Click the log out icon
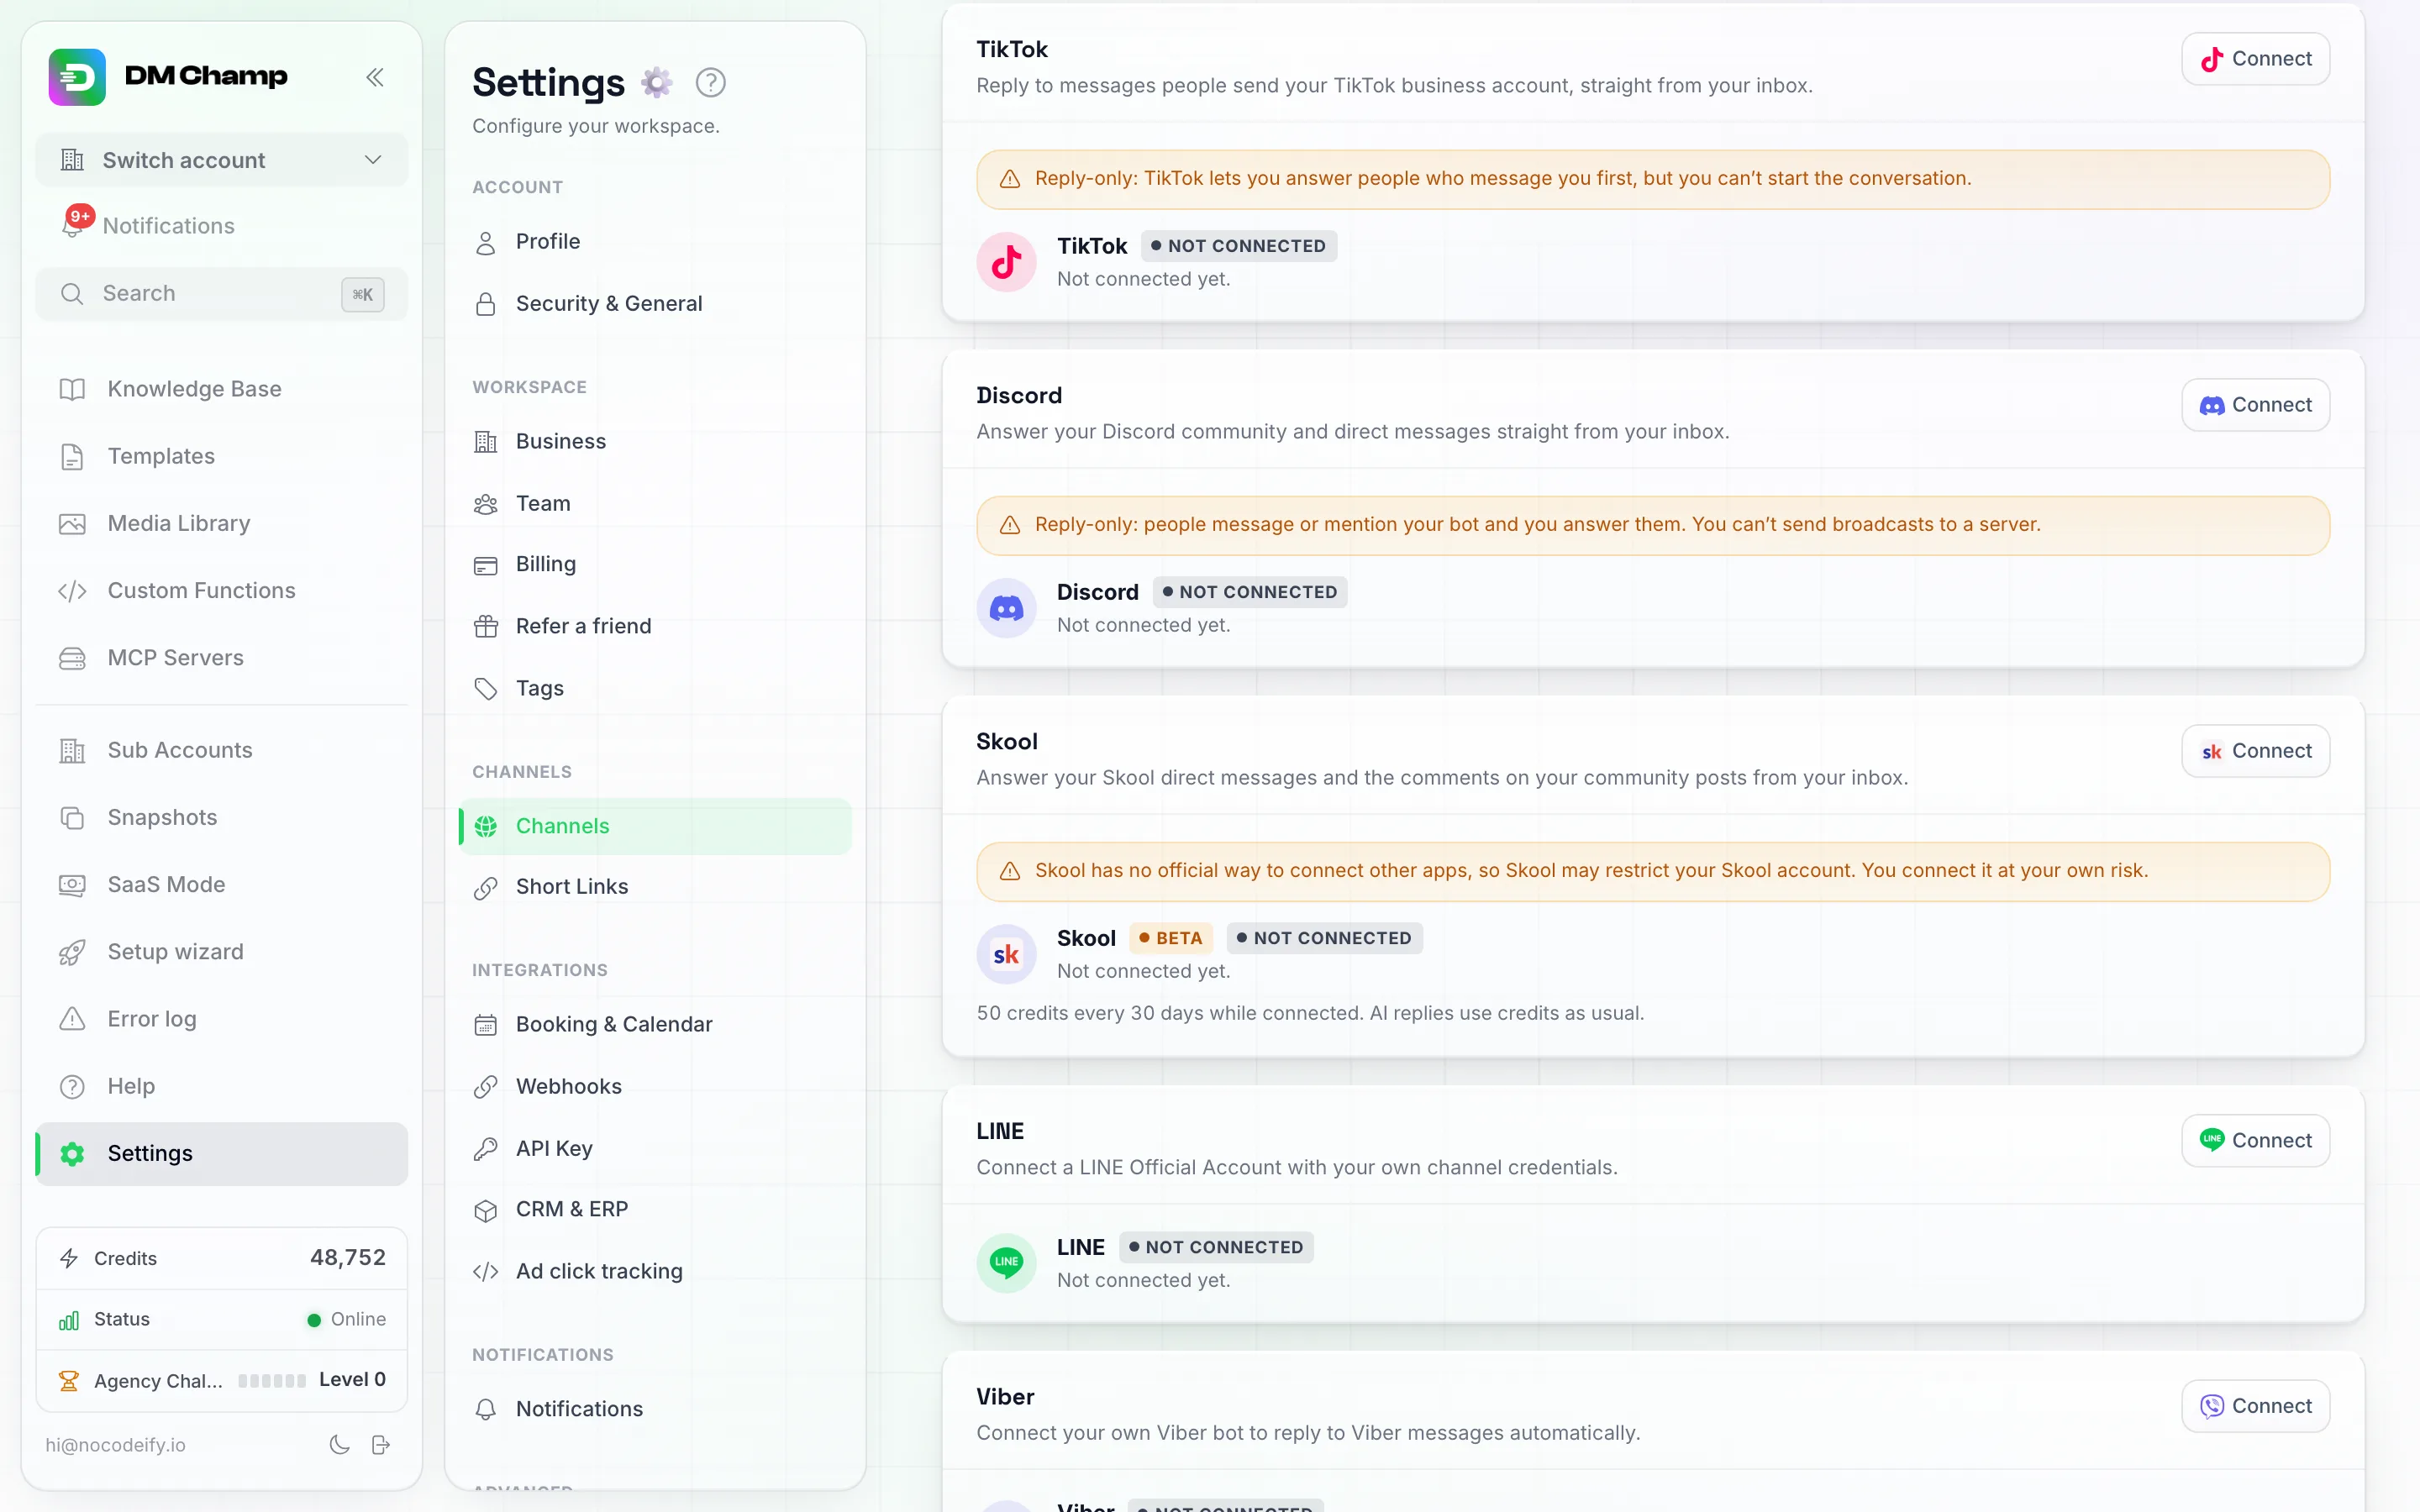2420x1512 pixels. click(381, 1445)
